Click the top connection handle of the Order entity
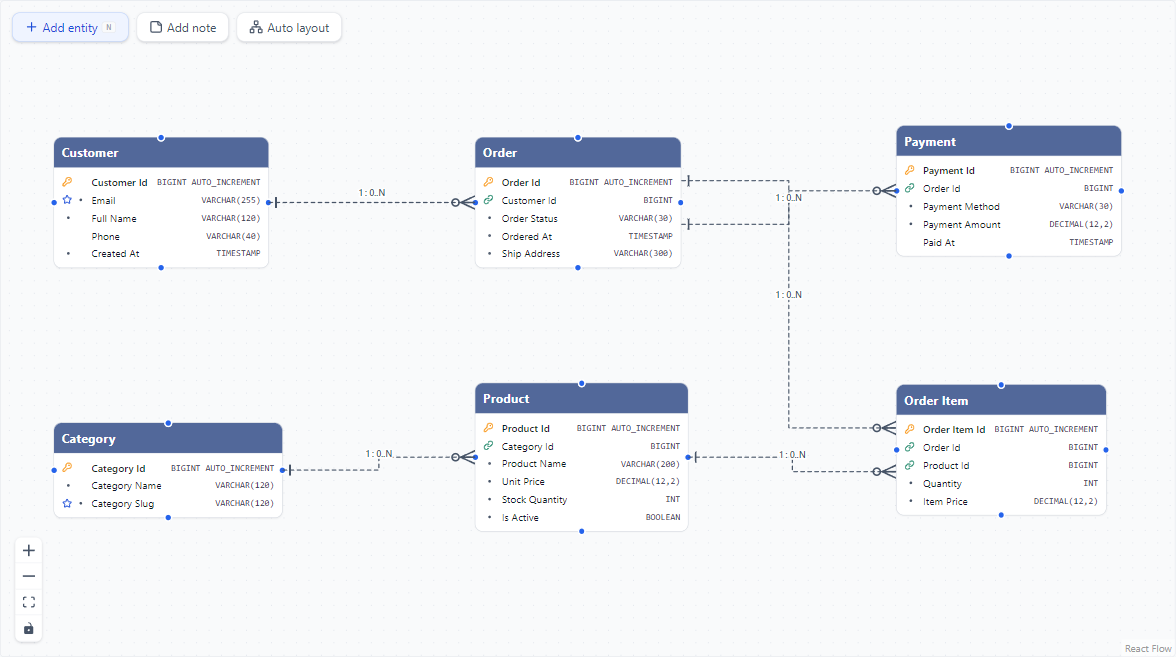 click(578, 138)
